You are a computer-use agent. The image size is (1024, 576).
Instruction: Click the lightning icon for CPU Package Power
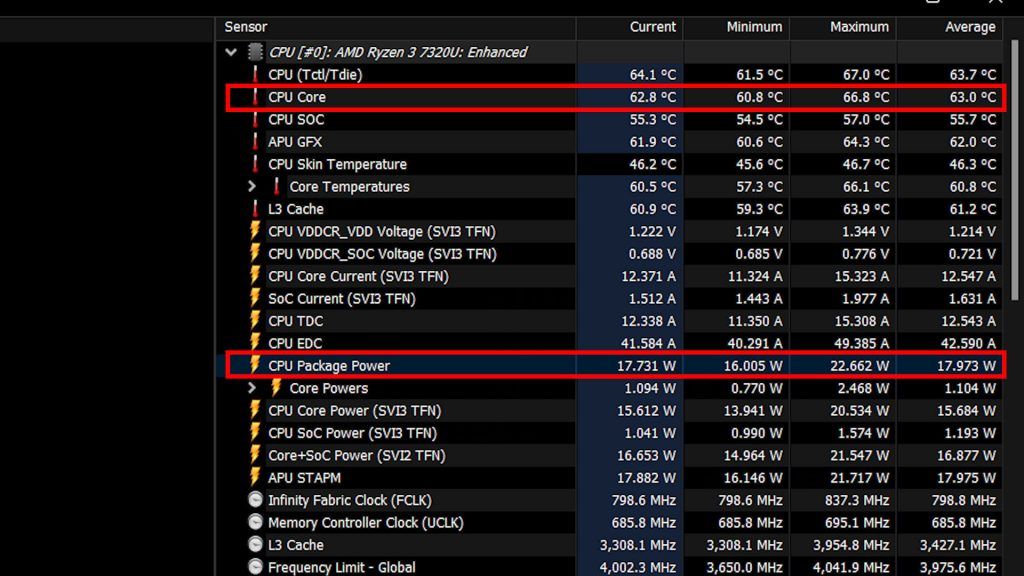(255, 365)
